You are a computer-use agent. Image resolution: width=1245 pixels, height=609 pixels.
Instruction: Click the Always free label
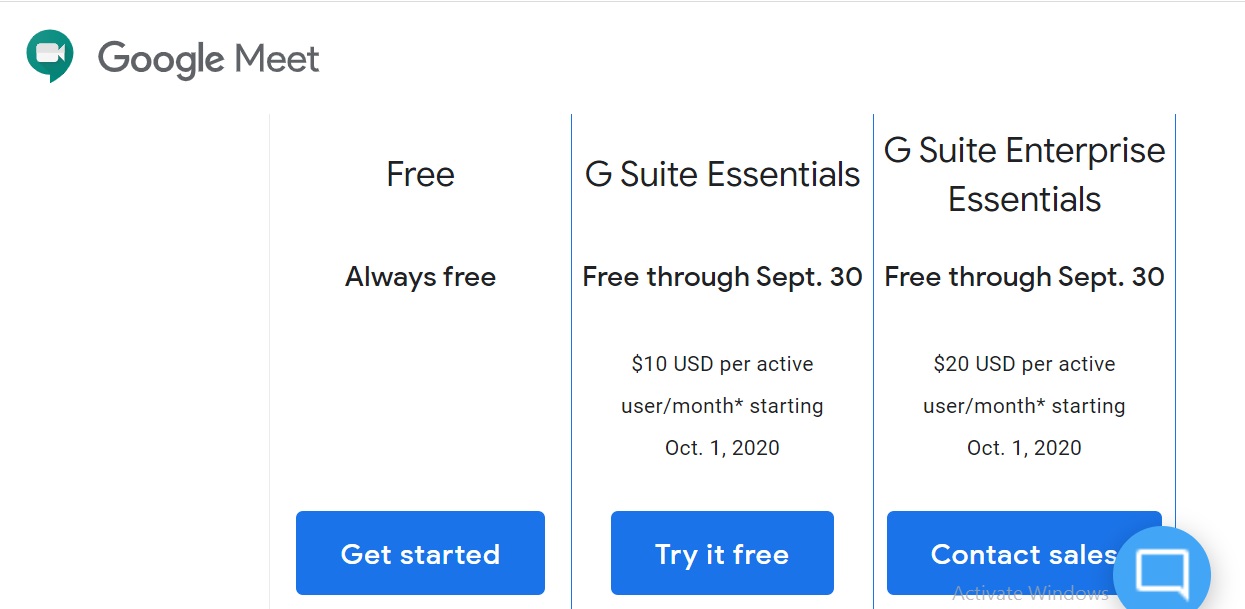point(420,277)
